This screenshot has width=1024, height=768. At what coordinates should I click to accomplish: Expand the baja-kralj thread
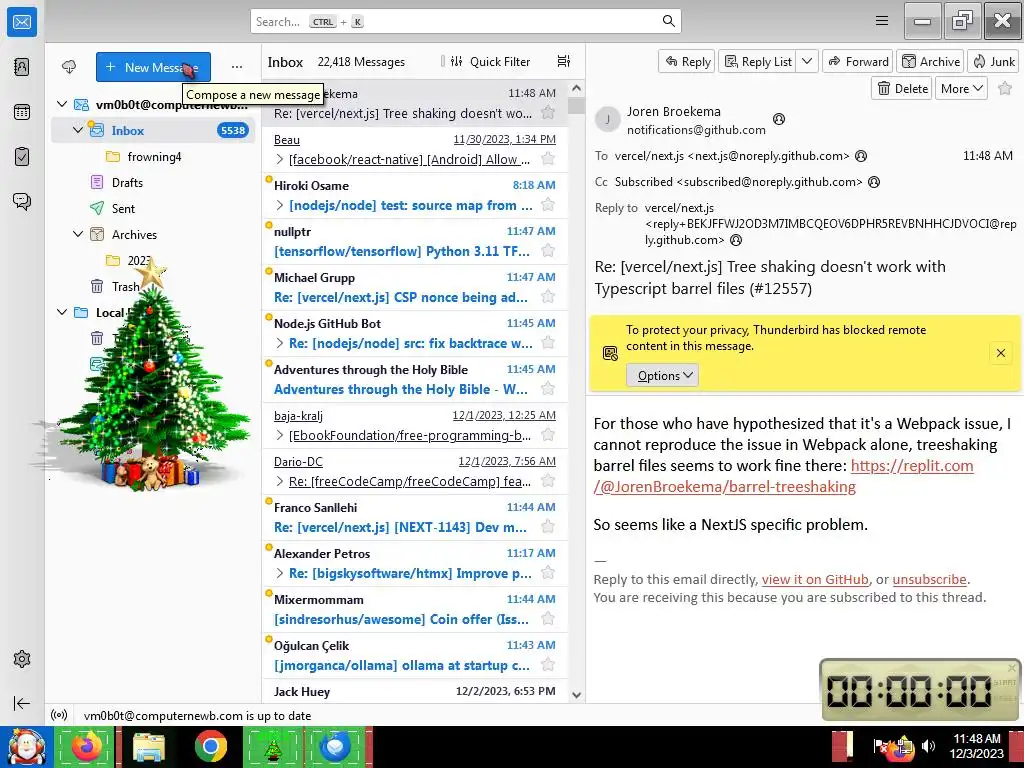coord(280,435)
